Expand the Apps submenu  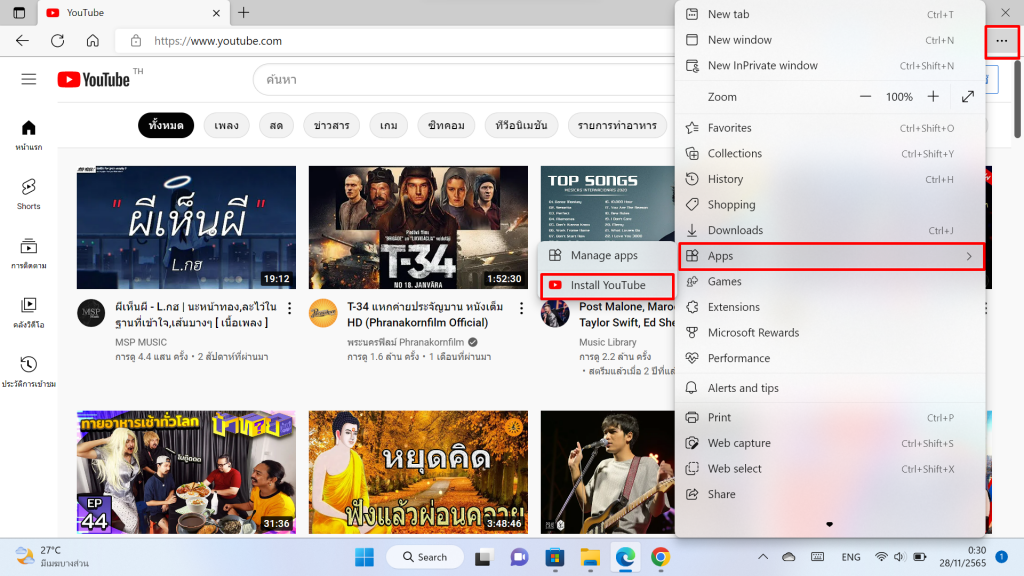(831, 256)
